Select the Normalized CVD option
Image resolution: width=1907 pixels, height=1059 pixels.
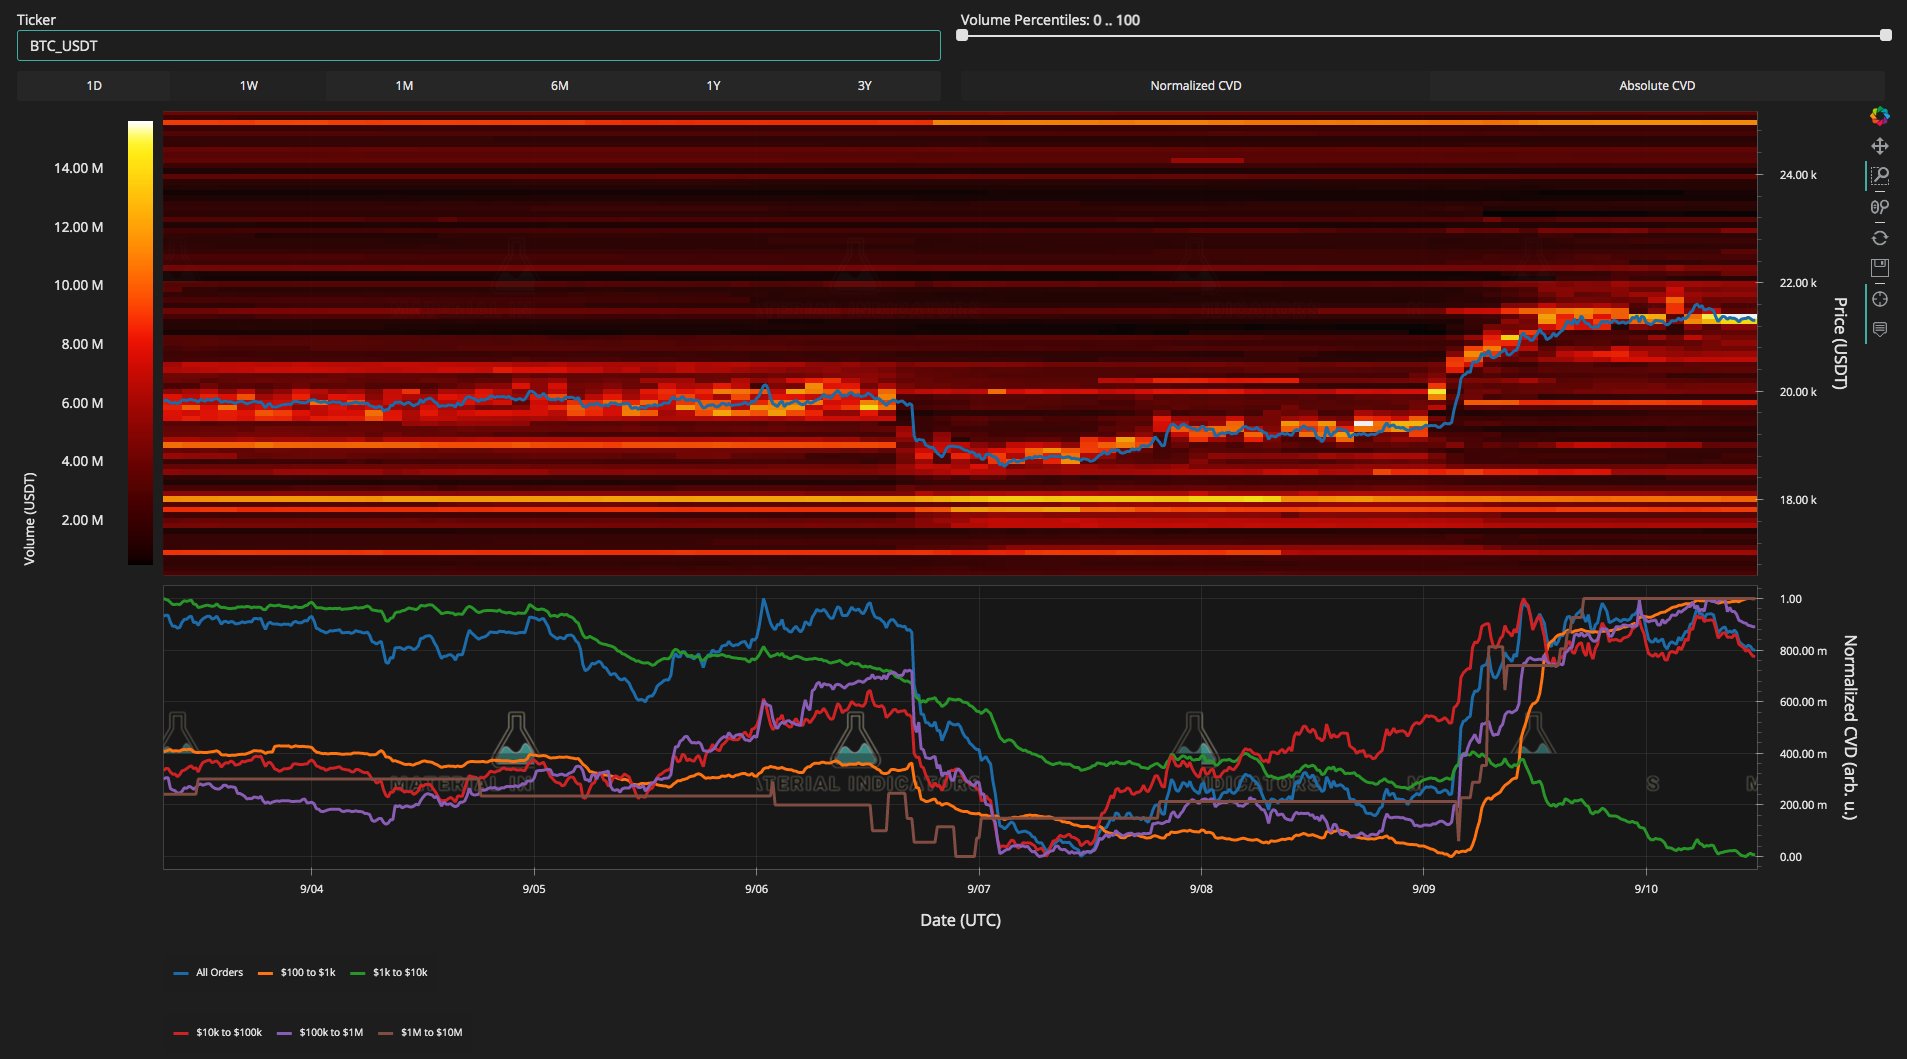[1195, 86]
